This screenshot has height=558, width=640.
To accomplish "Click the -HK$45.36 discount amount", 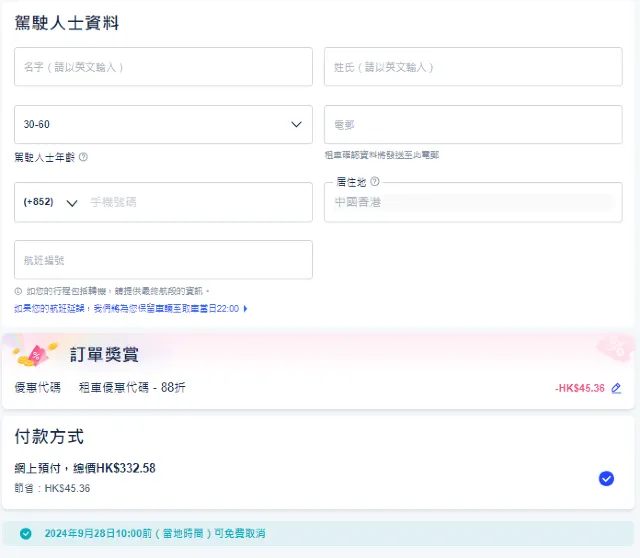I will tap(580, 388).
